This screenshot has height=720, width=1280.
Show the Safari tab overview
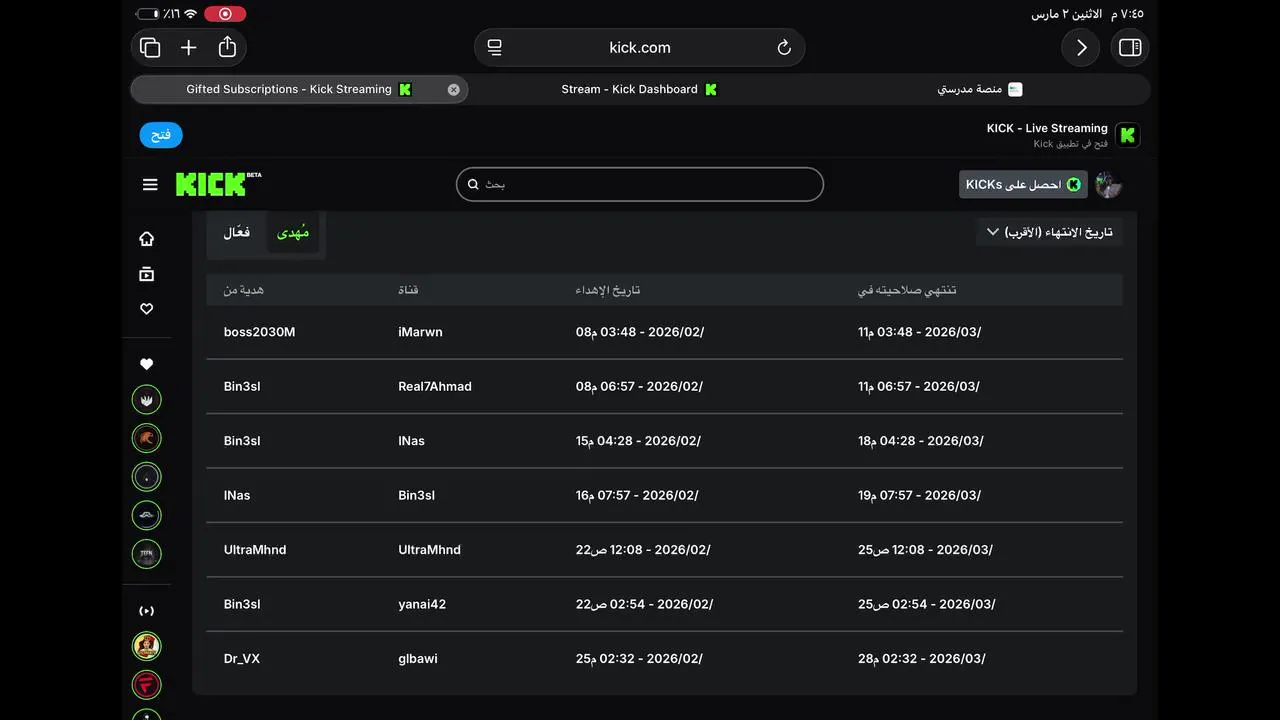(x=150, y=47)
